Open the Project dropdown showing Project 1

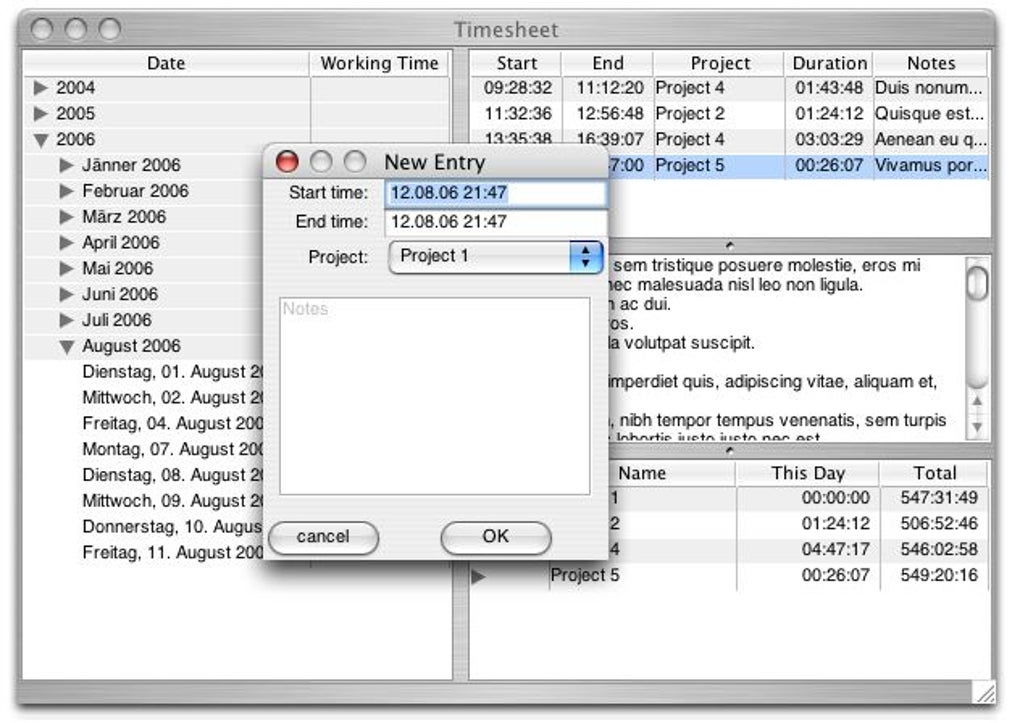pos(496,256)
